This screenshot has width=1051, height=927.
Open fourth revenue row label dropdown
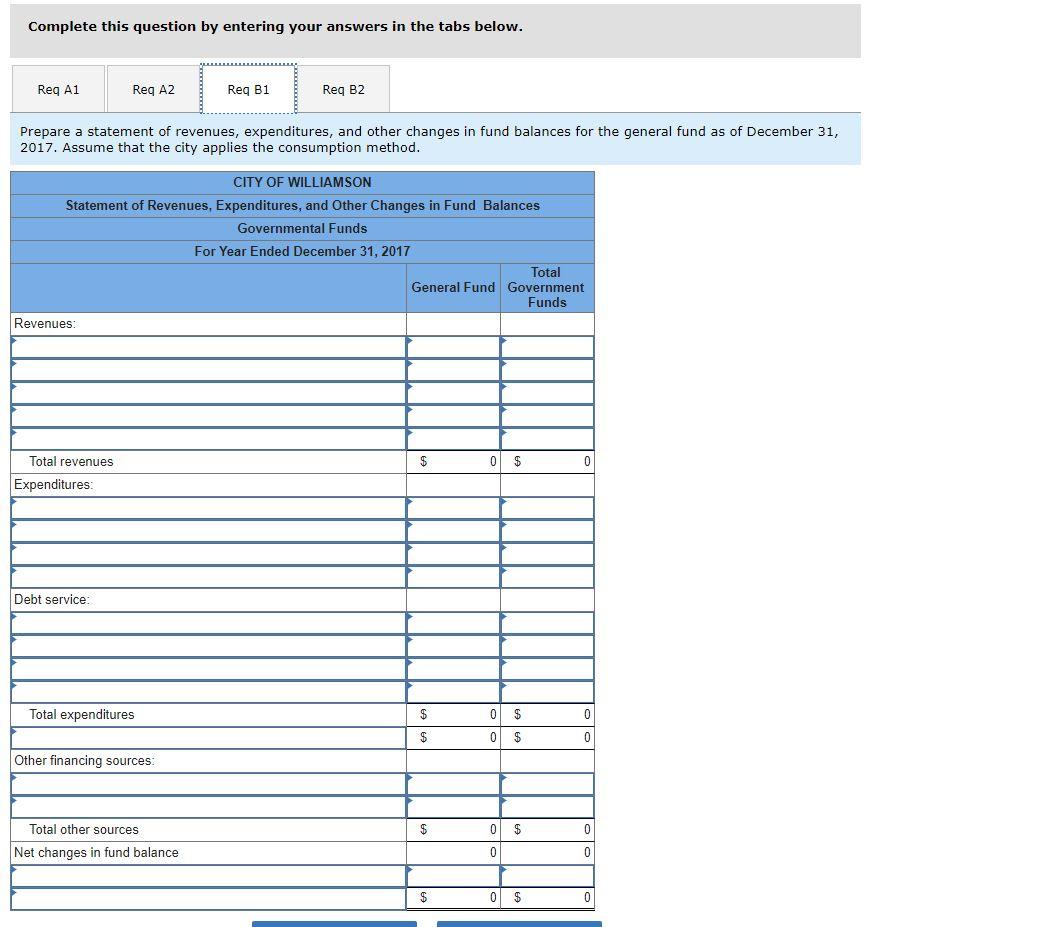point(208,416)
